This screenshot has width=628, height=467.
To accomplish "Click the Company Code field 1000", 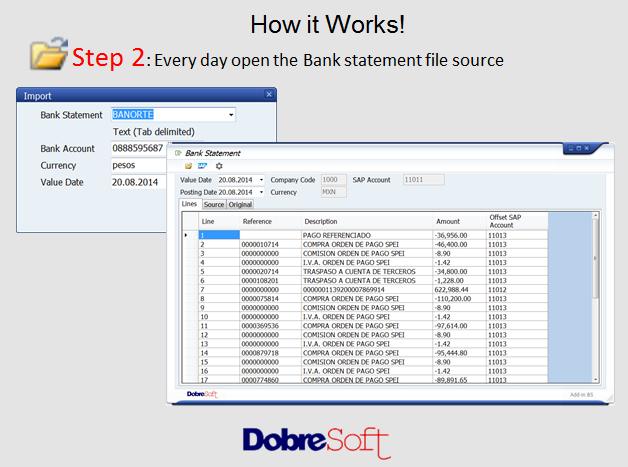I will click(334, 180).
